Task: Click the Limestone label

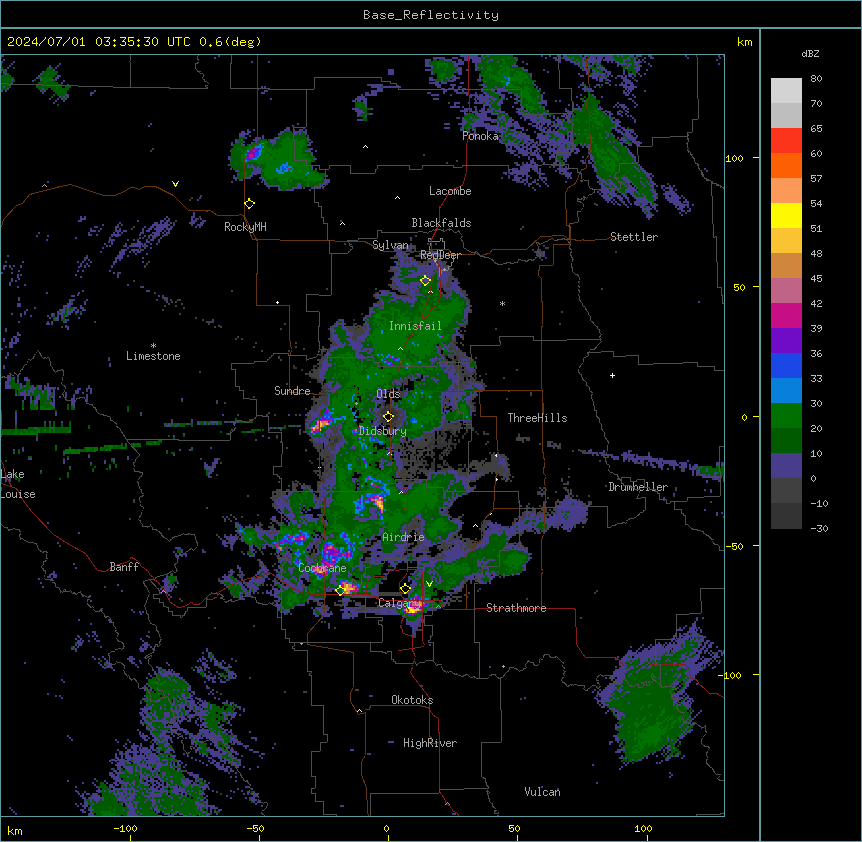Action: 153,356
